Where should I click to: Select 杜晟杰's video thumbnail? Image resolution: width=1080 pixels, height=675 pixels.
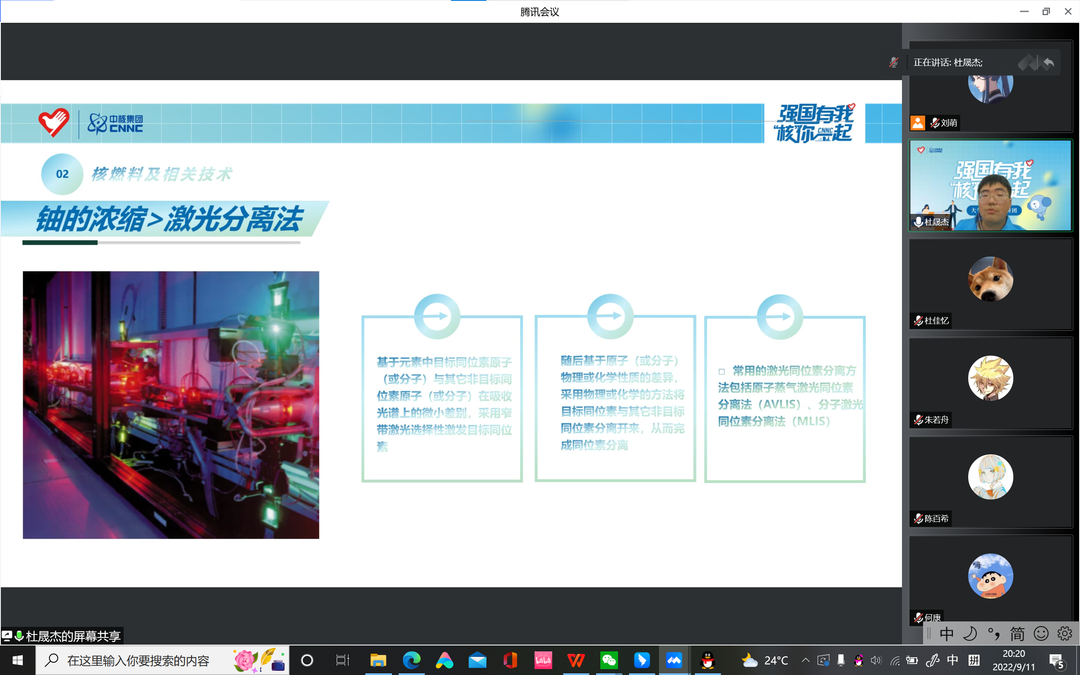point(989,185)
